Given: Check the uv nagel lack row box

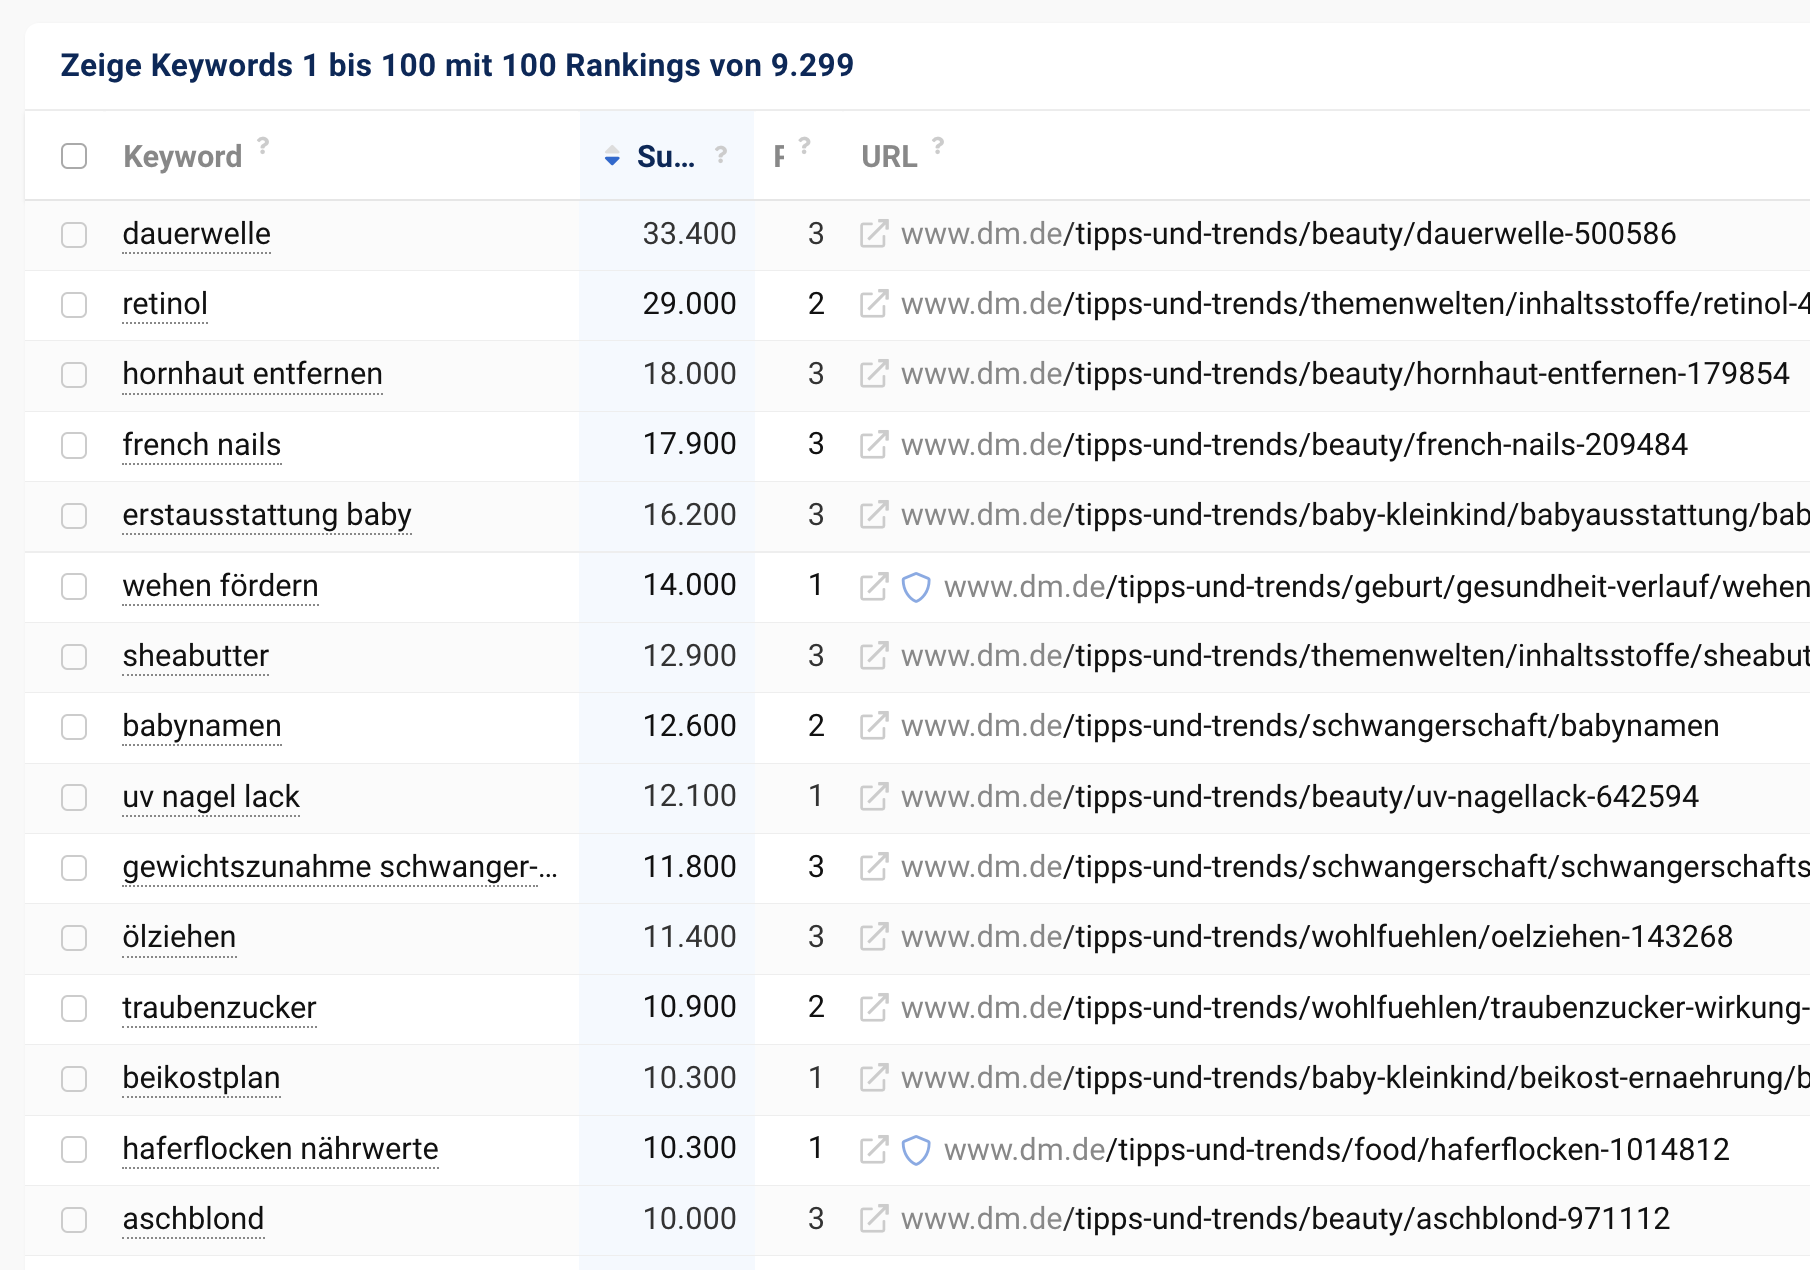Looking at the screenshot, I should tap(74, 798).
